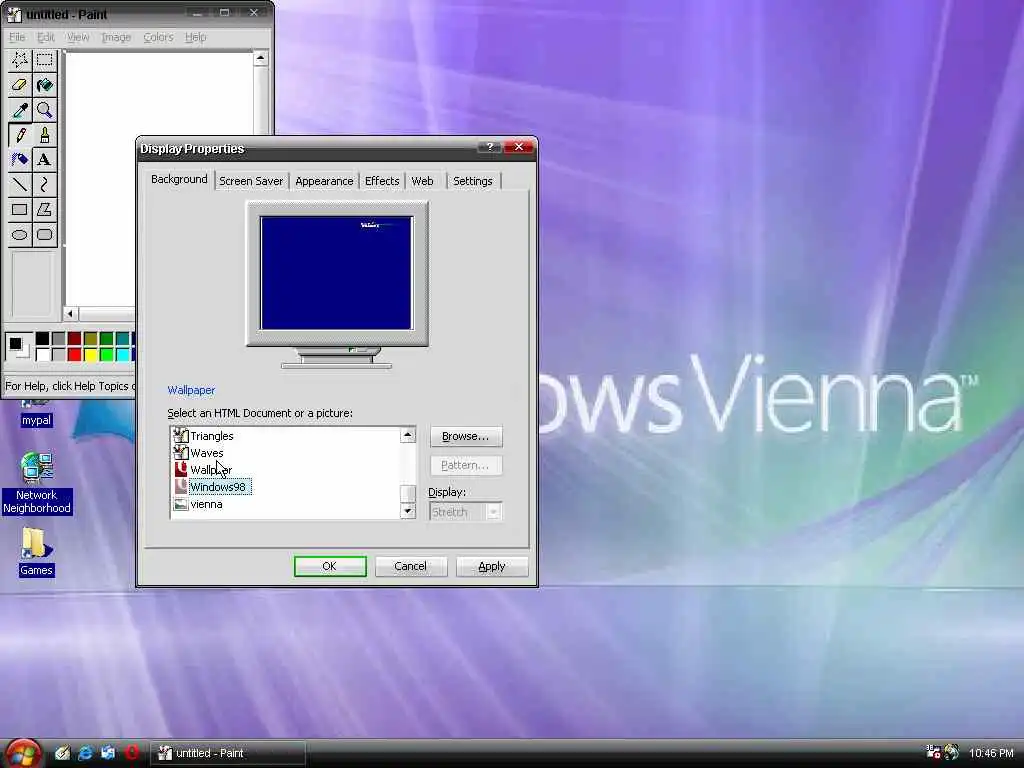Select the Text tool in Paint
Viewport: 1024px width, 768px height.
tap(44, 160)
